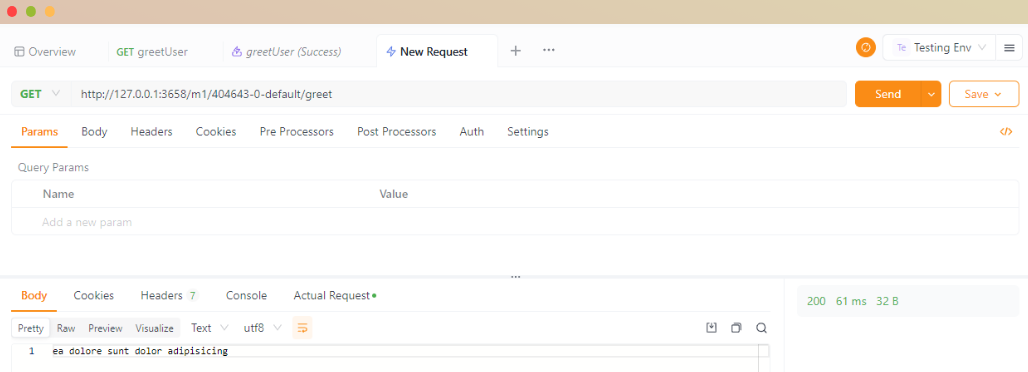This screenshot has height=372, width=1028.
Task: View the Actual Request tab
Action: (x=334, y=296)
